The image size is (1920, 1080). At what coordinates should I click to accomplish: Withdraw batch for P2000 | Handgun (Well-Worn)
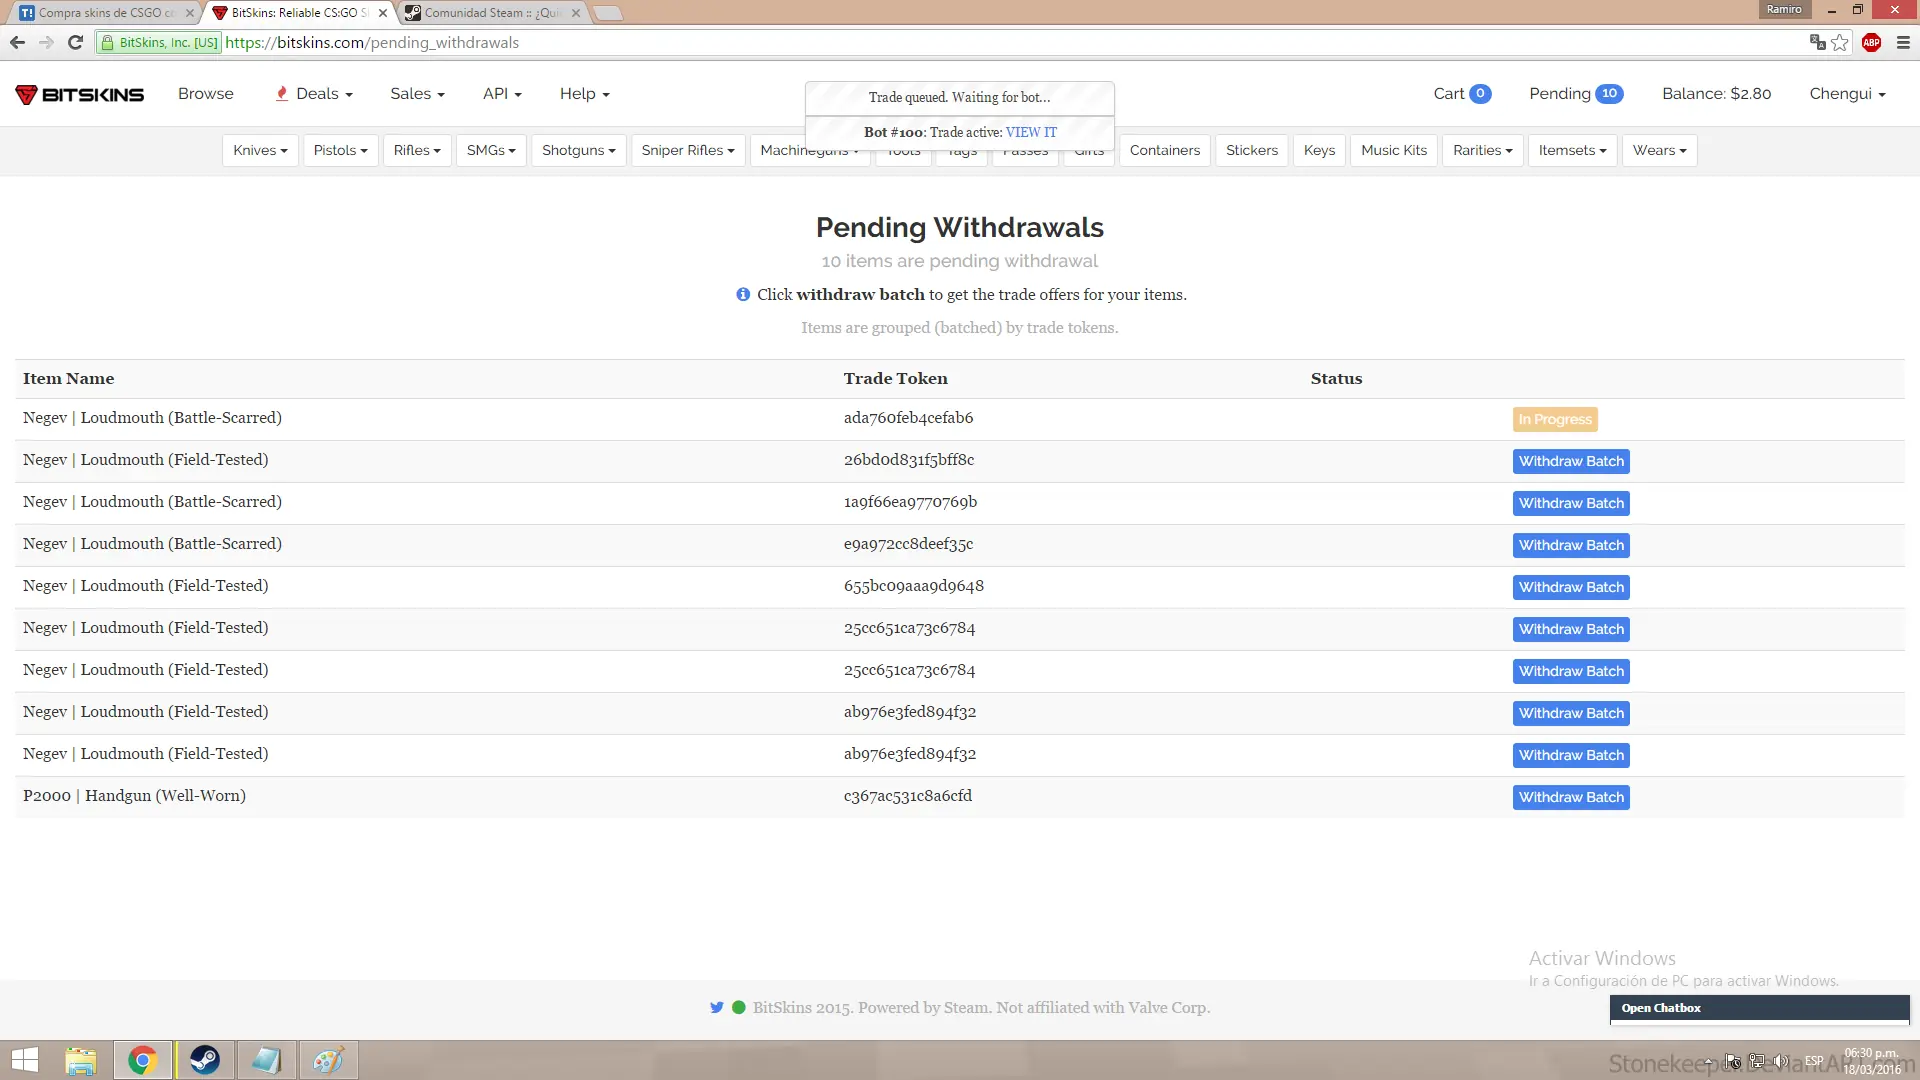(x=1571, y=797)
